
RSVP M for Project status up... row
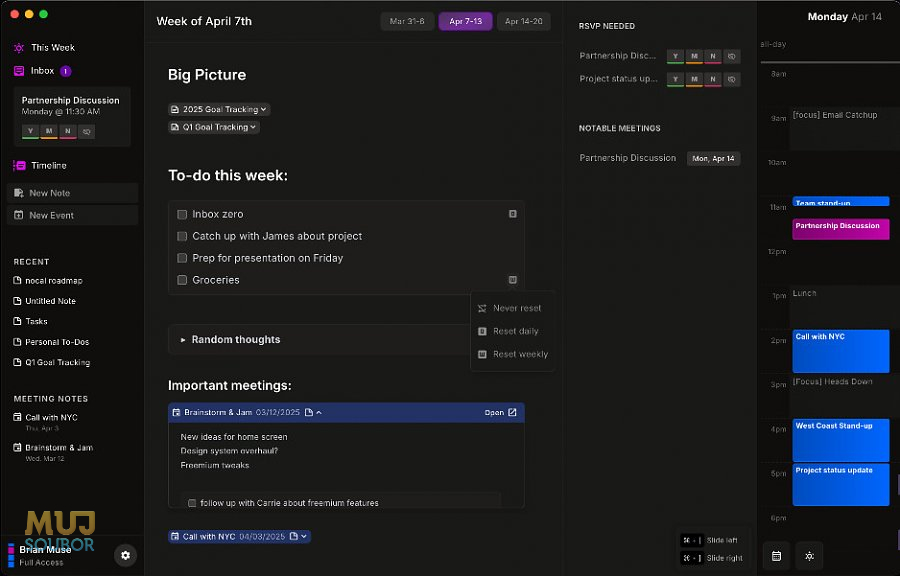point(694,79)
